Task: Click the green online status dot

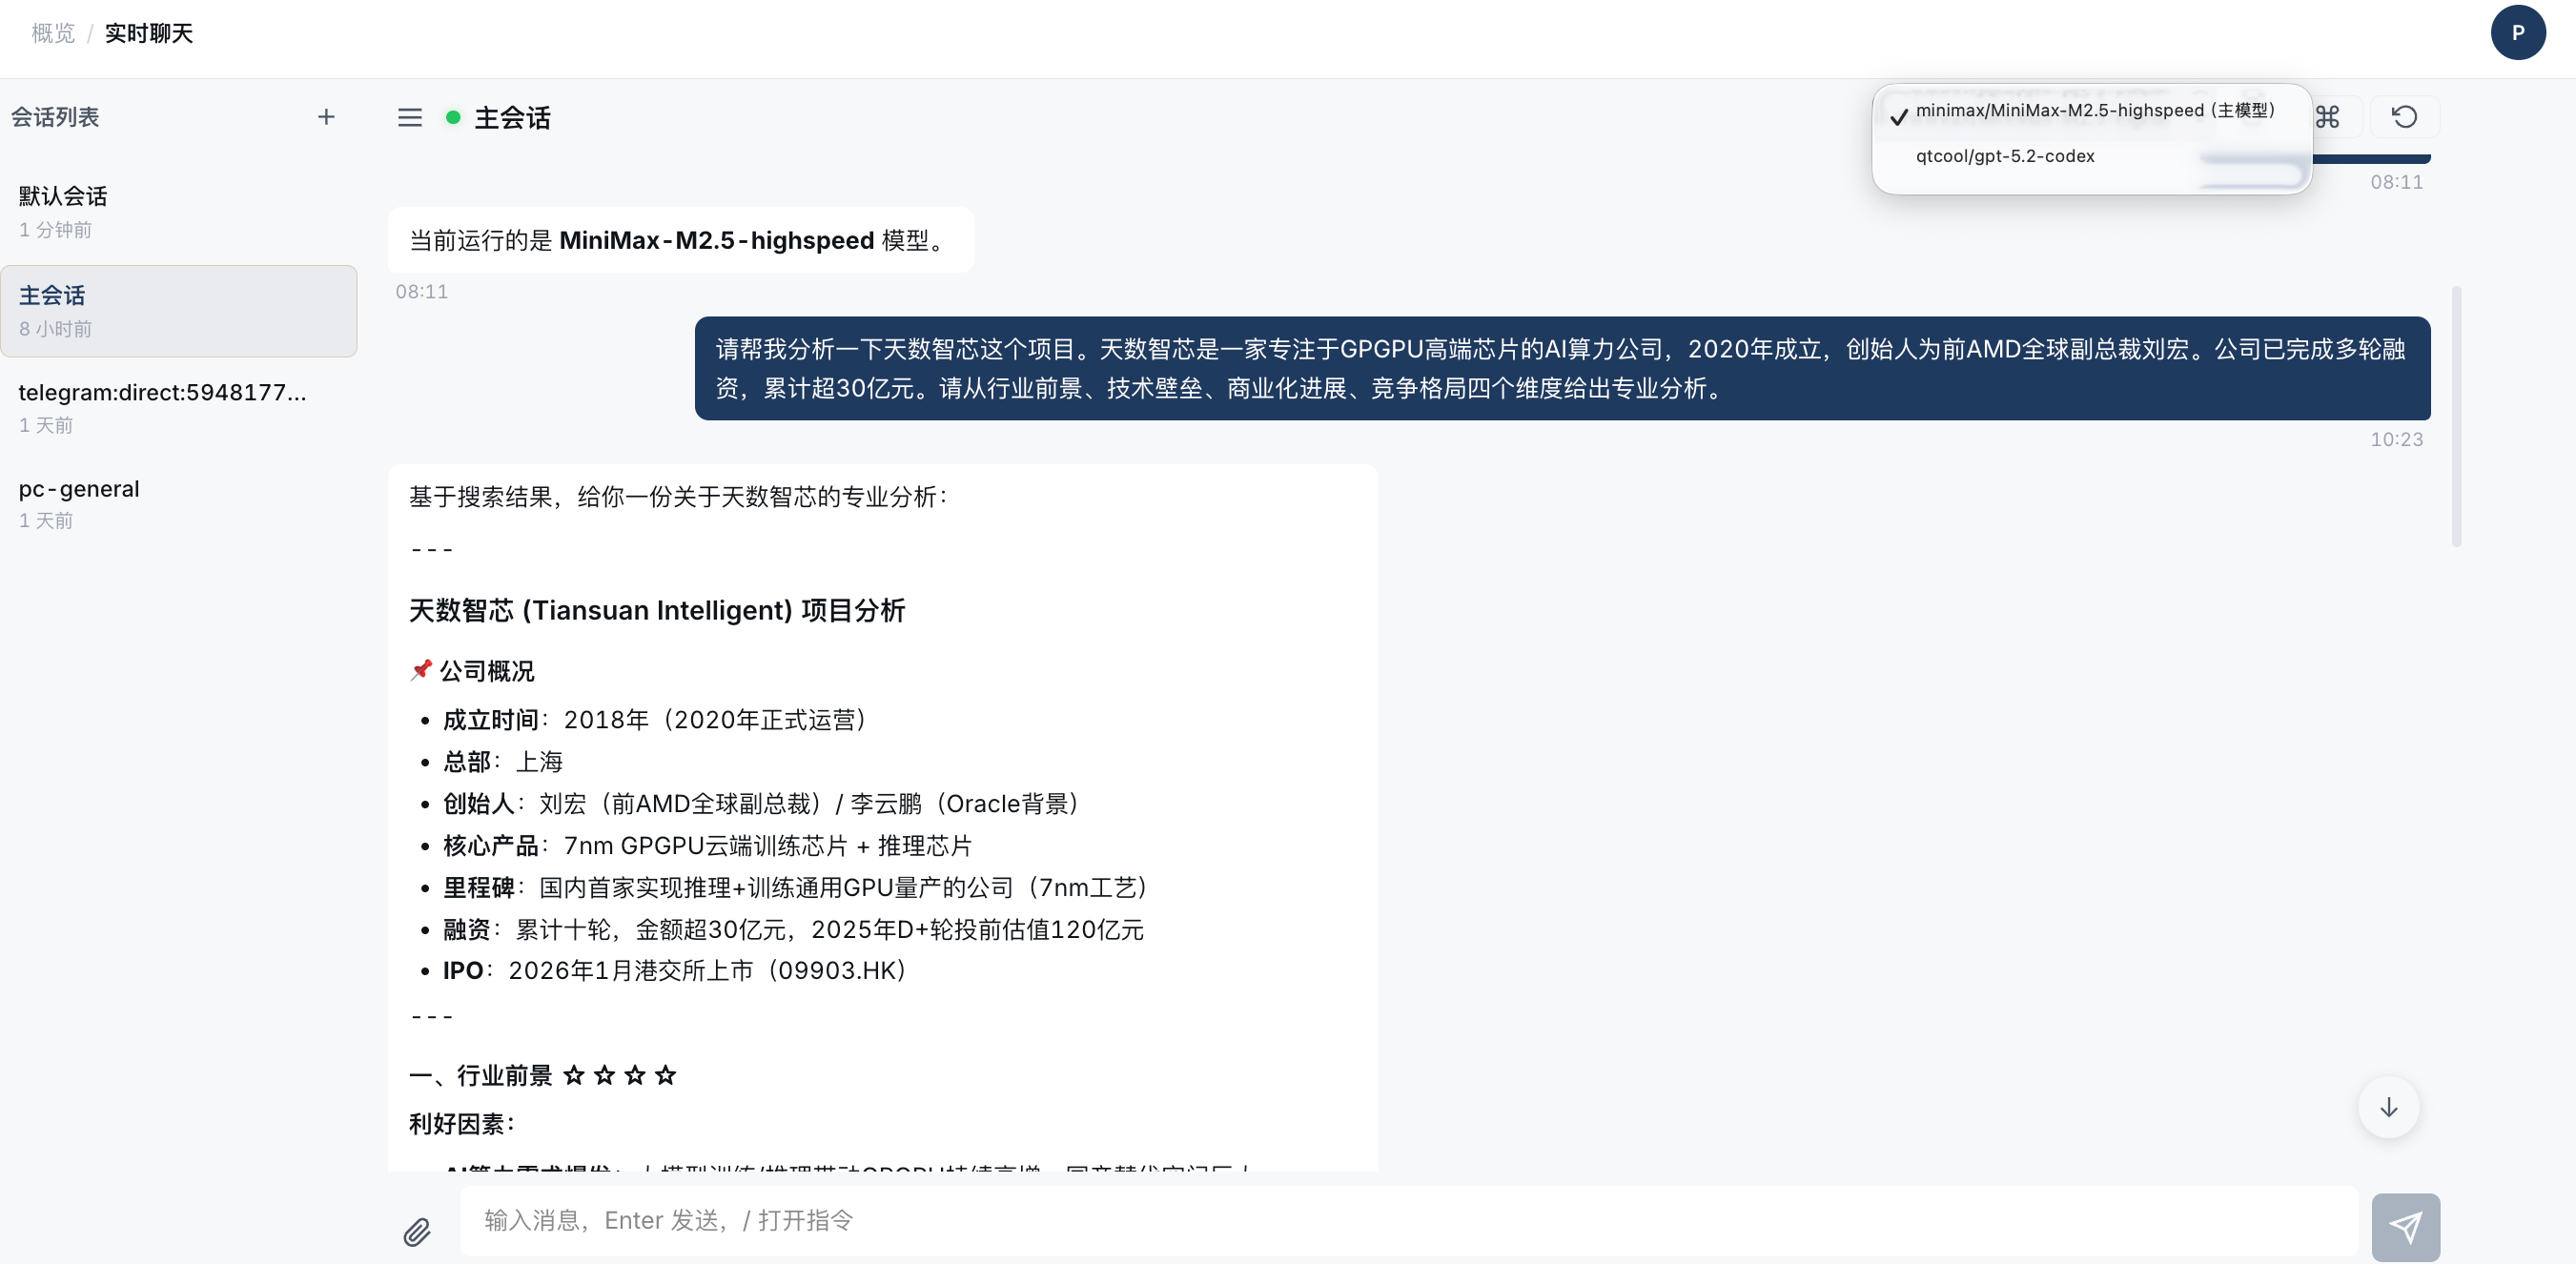Action: [455, 117]
